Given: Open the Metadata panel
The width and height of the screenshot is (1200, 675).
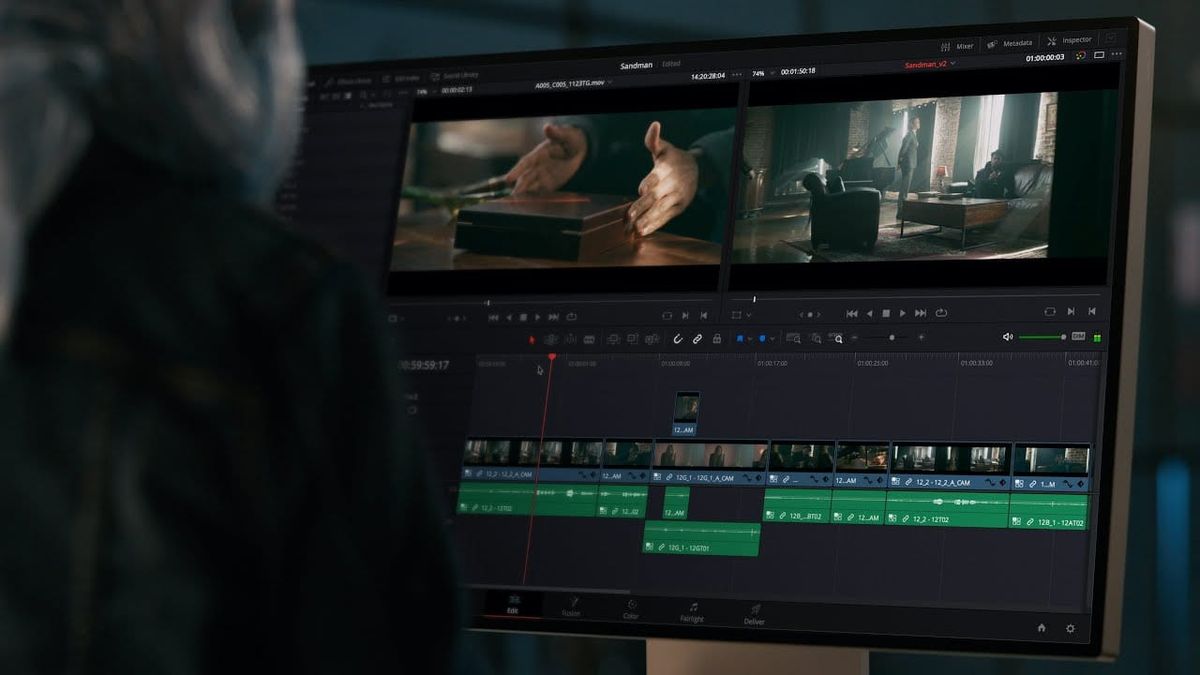Looking at the screenshot, I should coord(1010,43).
